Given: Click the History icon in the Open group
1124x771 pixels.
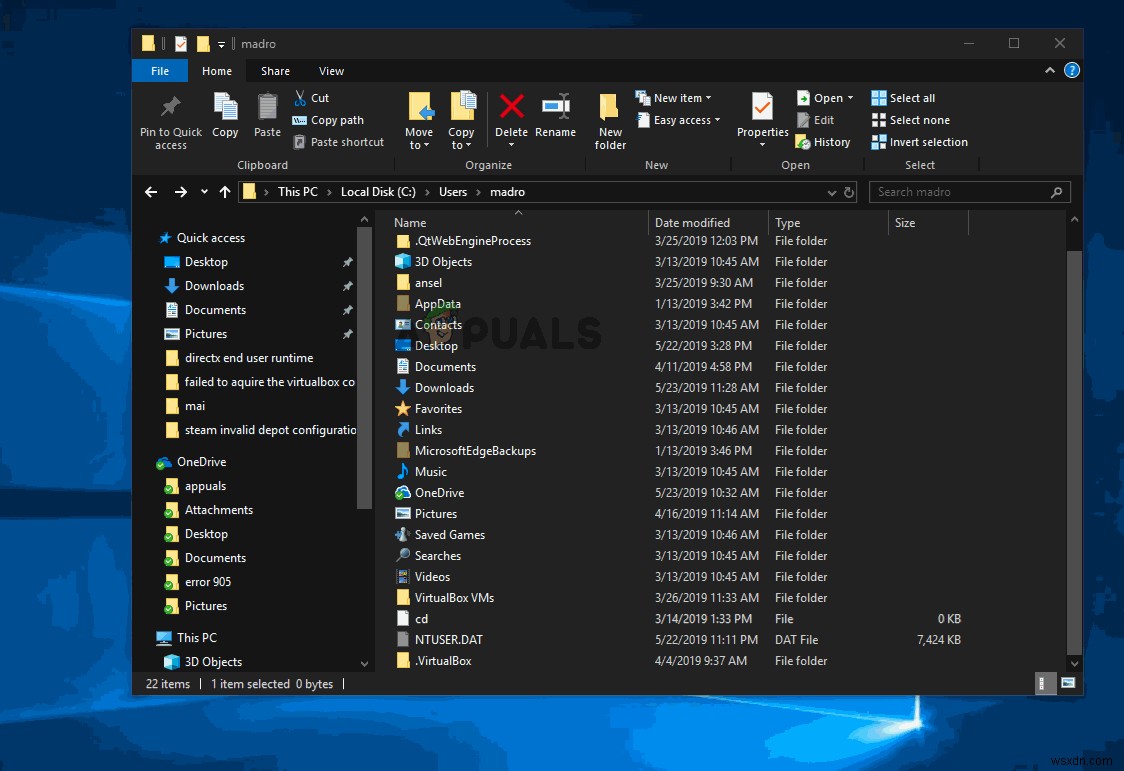Looking at the screenshot, I should point(823,141).
